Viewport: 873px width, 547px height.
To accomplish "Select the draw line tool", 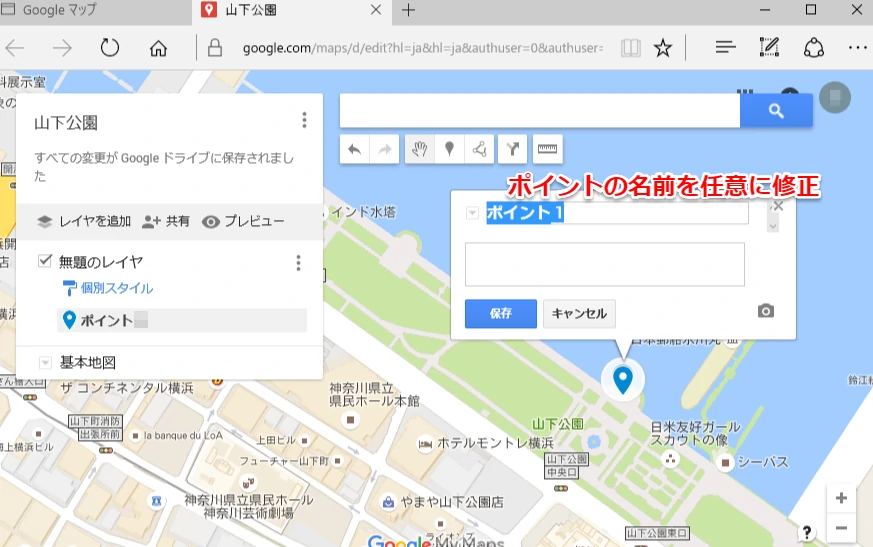I will (x=479, y=149).
